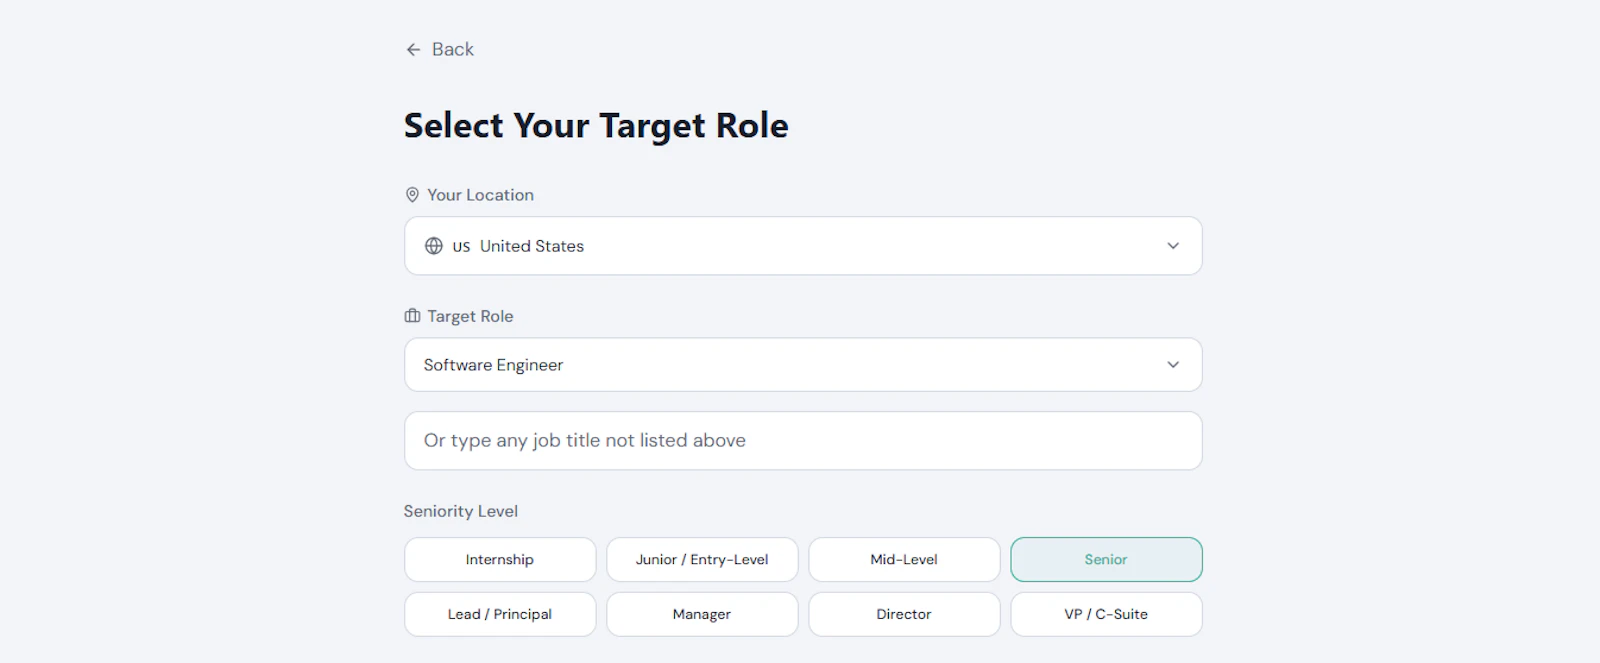The image size is (1600, 663).
Task: Click the 'US' country code text
Action: [x=461, y=247]
